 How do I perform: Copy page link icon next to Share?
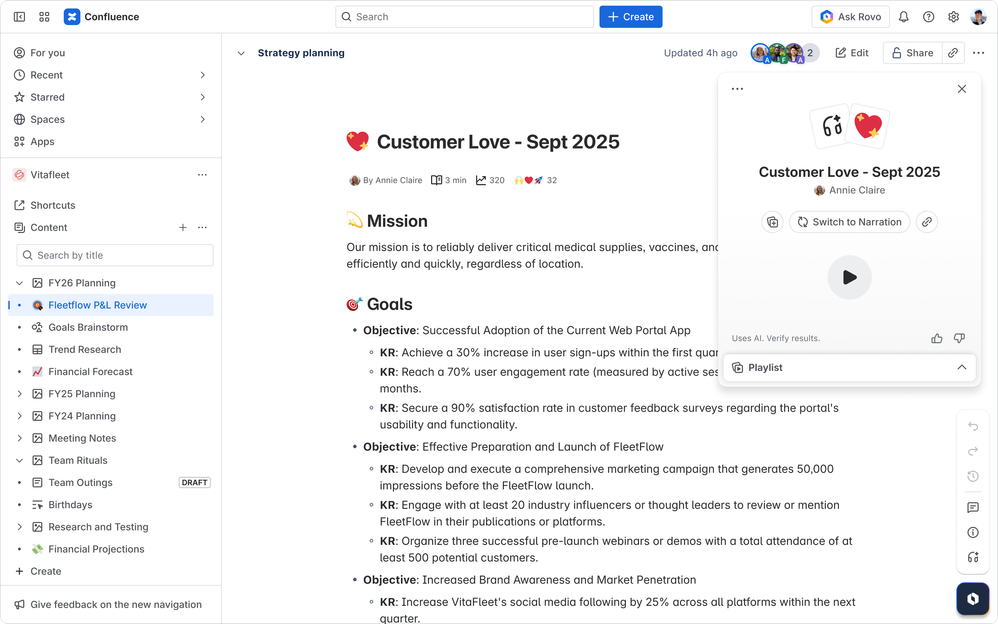953,53
